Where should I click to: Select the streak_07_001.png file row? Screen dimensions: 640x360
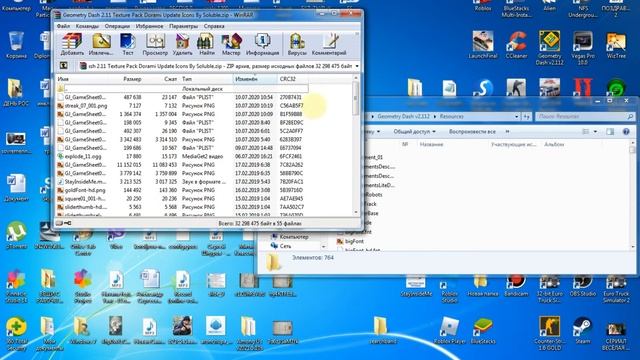(x=182, y=106)
